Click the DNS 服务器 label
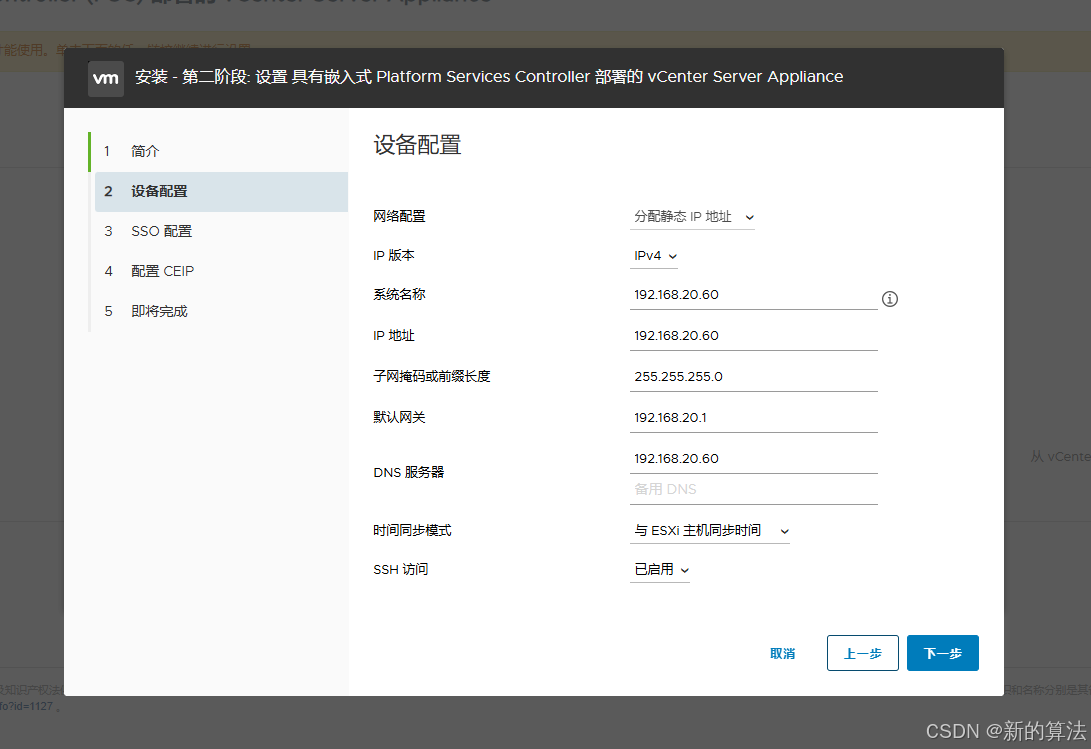The image size is (1091, 749). (x=408, y=473)
